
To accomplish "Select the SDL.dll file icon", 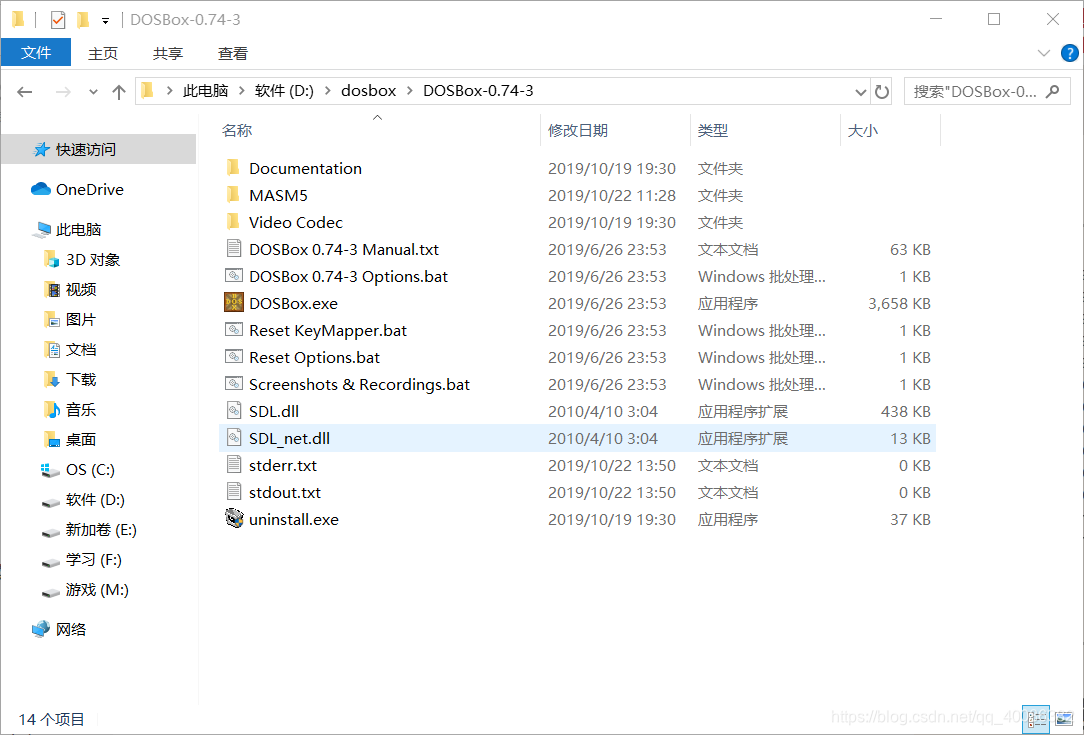I will point(234,411).
